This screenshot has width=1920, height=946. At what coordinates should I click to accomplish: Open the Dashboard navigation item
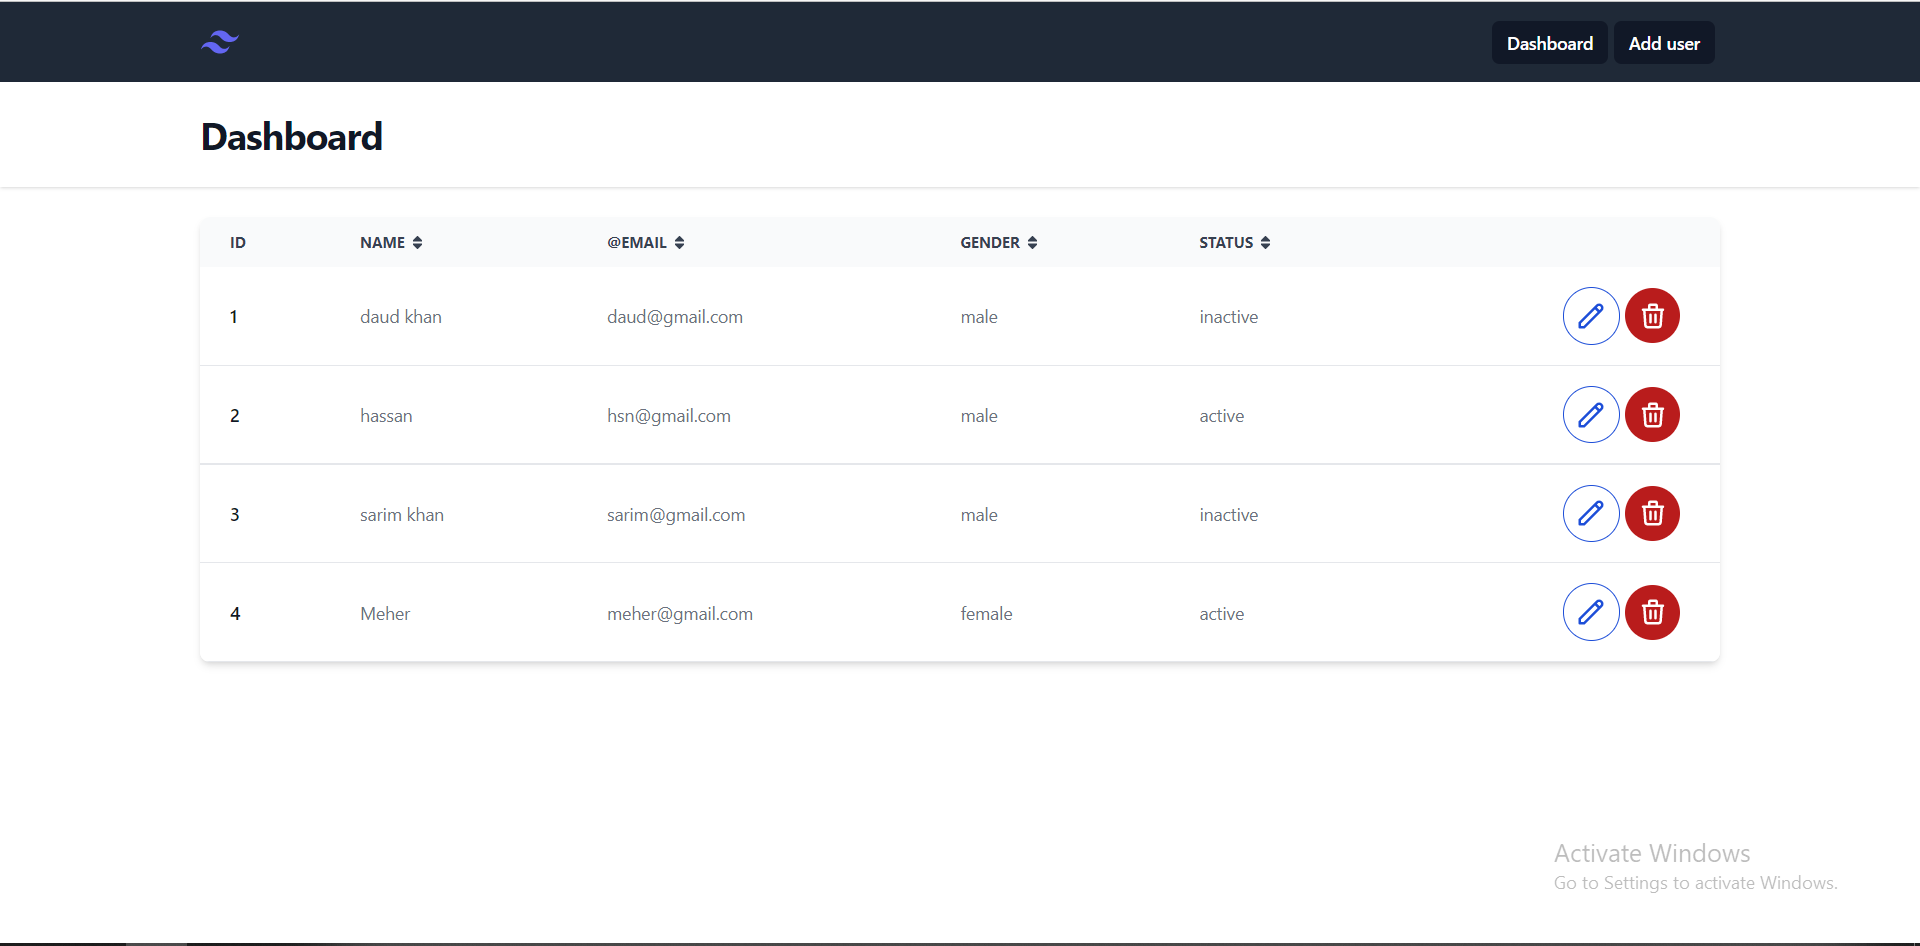tap(1549, 43)
